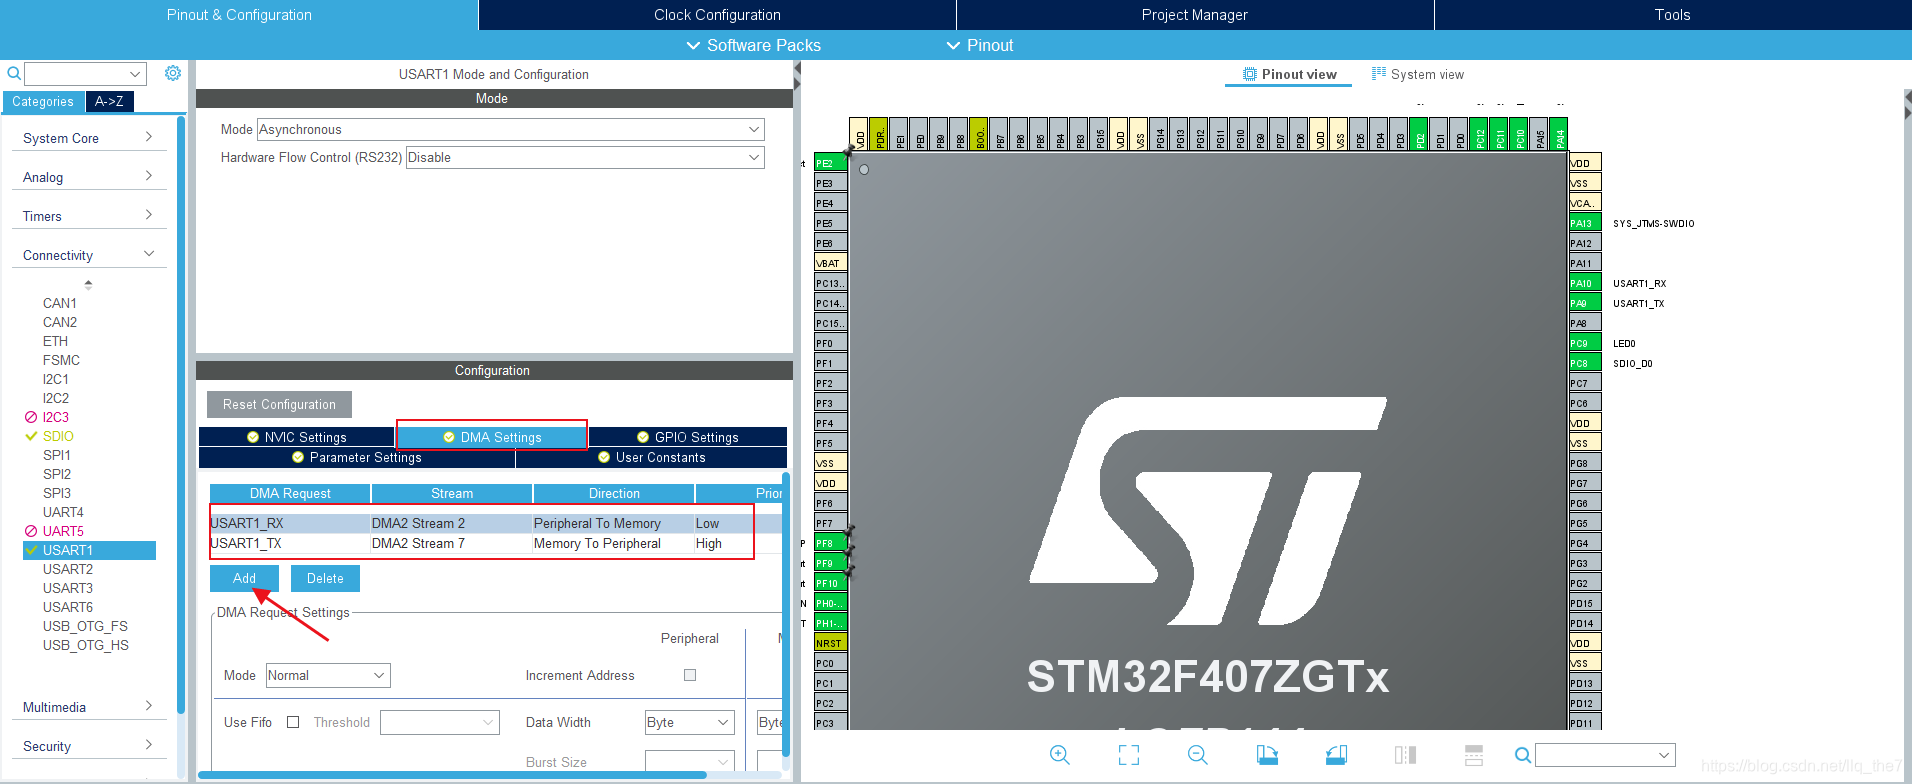Viewport: 1912px width, 784px height.
Task: Click the PC8 SDIO_D0 pin
Action: point(1585,363)
